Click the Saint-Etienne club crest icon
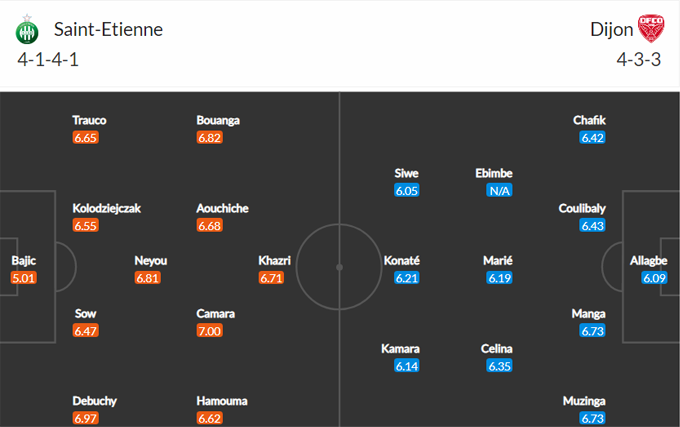 [26, 31]
